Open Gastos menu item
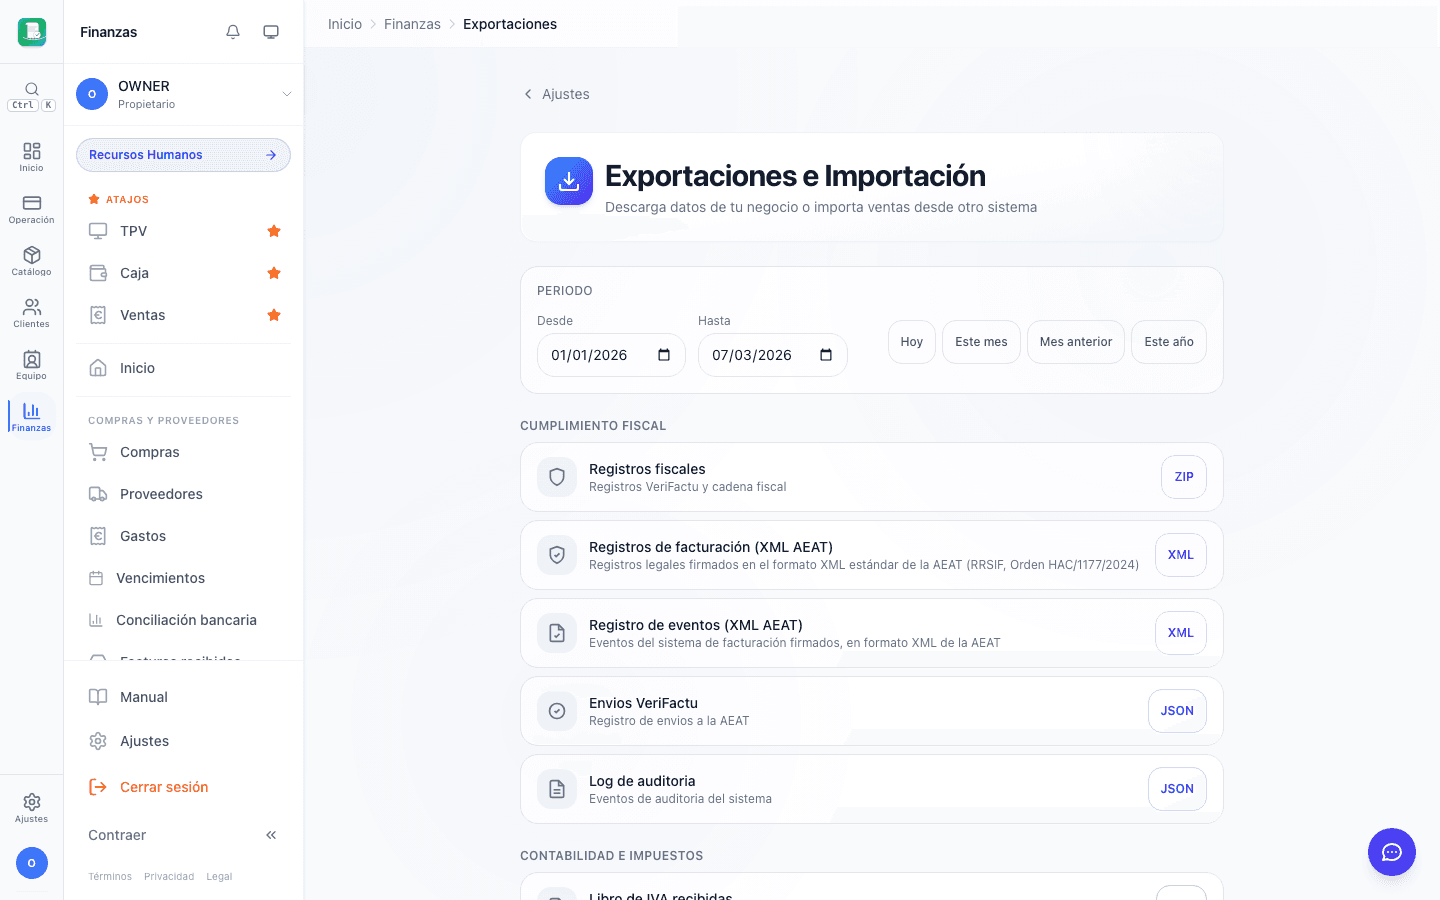The height and width of the screenshot is (900, 1440). click(x=183, y=536)
